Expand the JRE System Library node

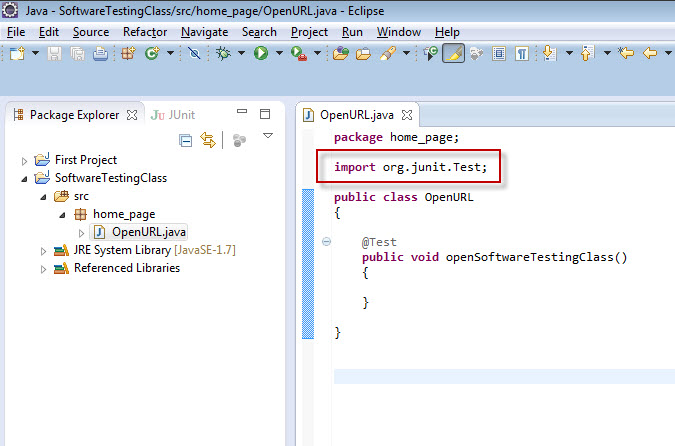43,251
